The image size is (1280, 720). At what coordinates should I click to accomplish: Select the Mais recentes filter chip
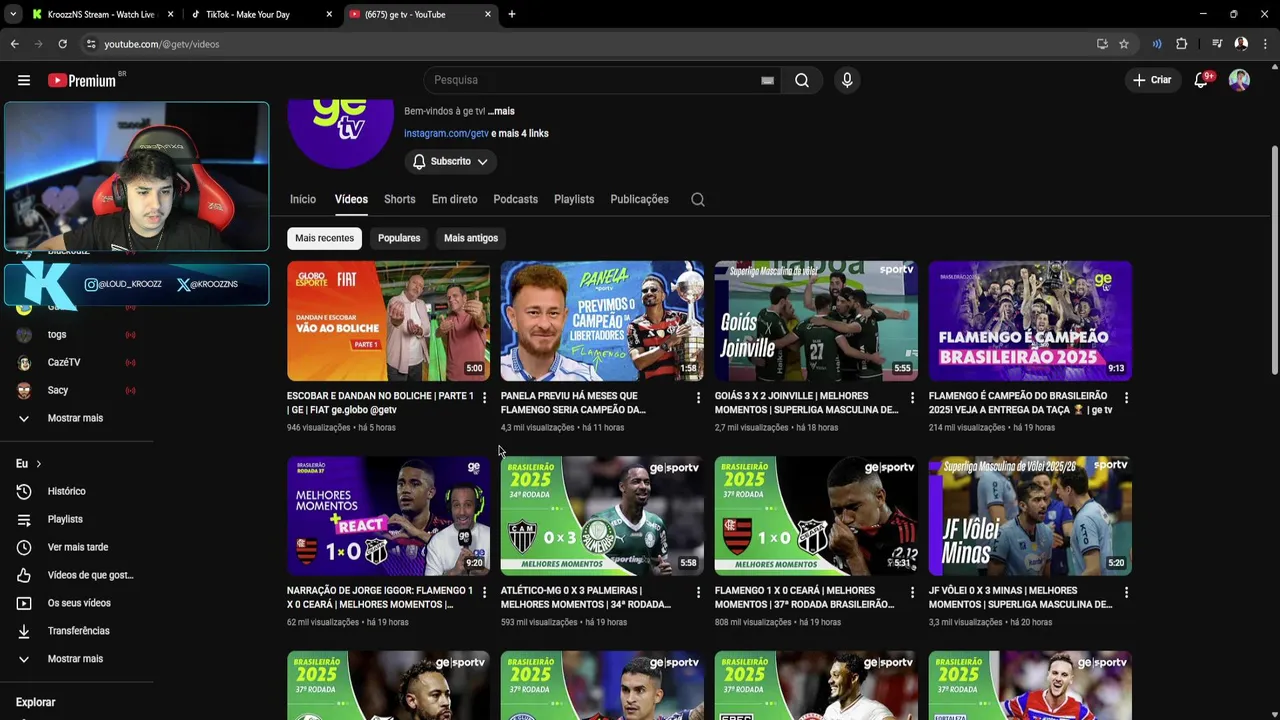(x=324, y=238)
